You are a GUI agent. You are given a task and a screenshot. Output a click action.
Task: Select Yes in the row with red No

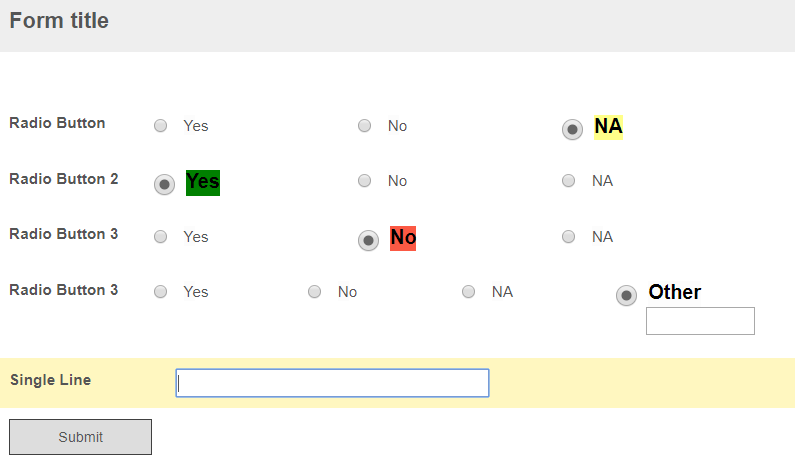point(160,237)
